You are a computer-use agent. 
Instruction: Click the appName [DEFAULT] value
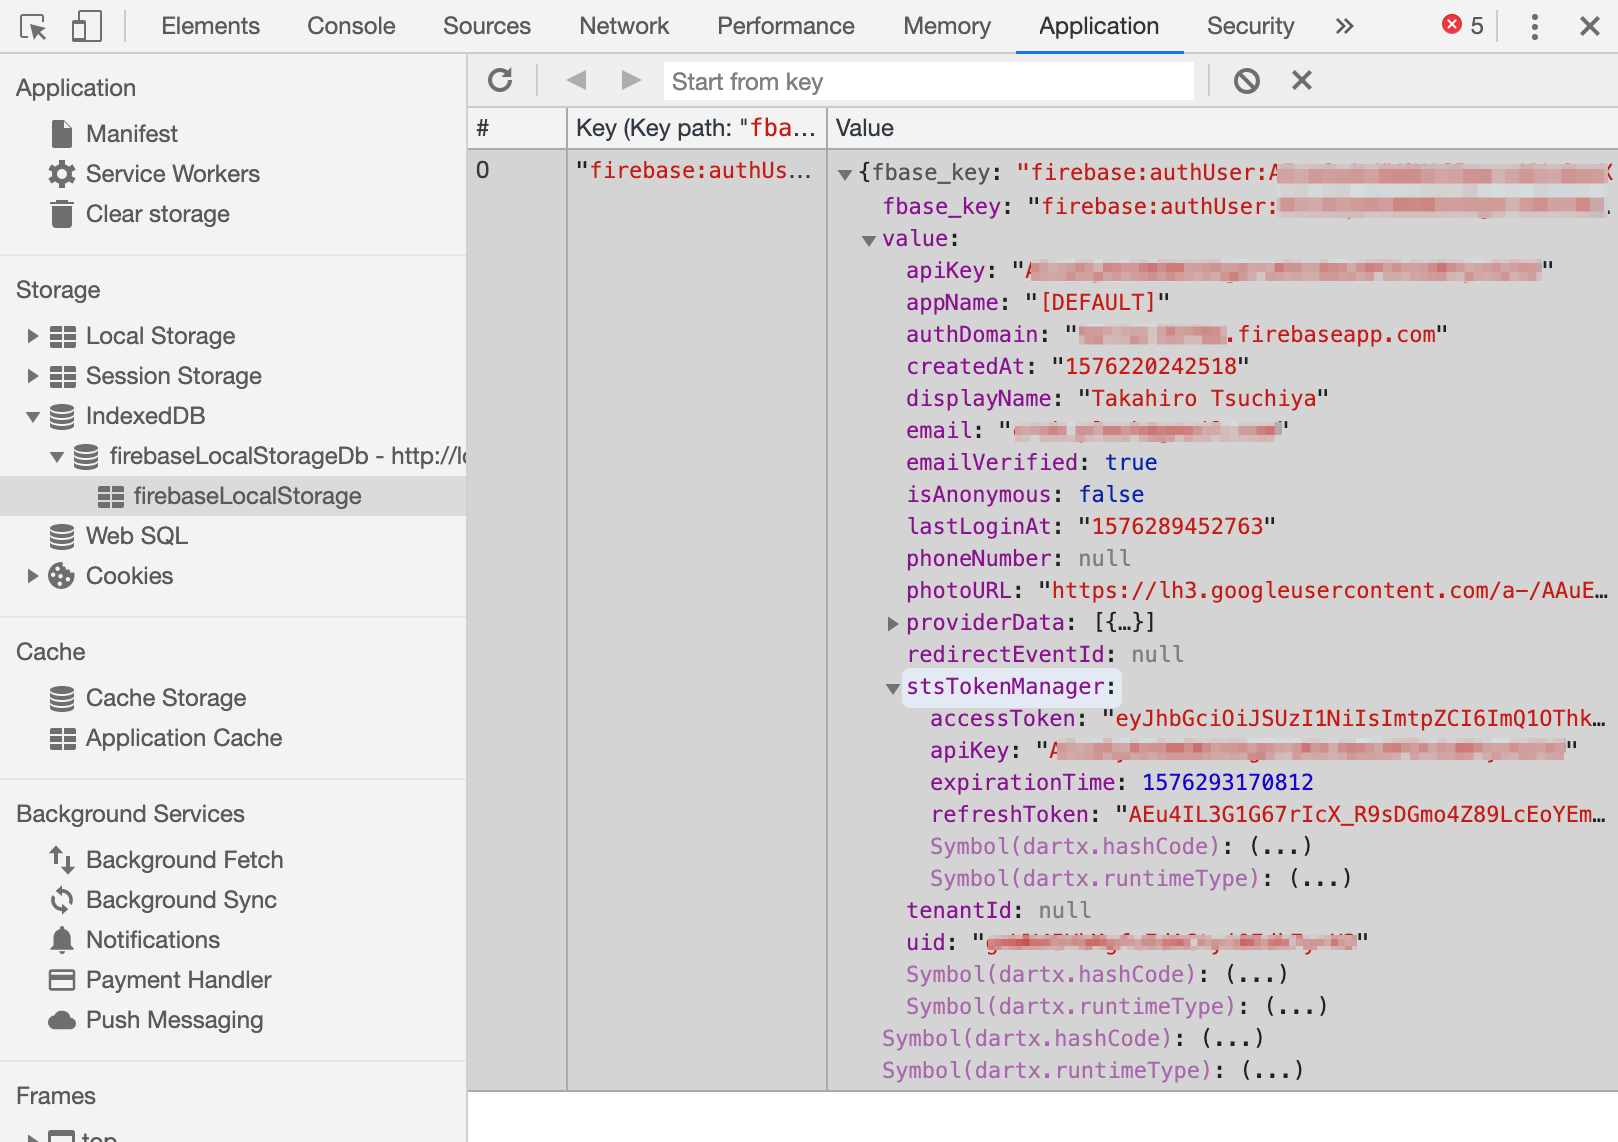(1097, 302)
